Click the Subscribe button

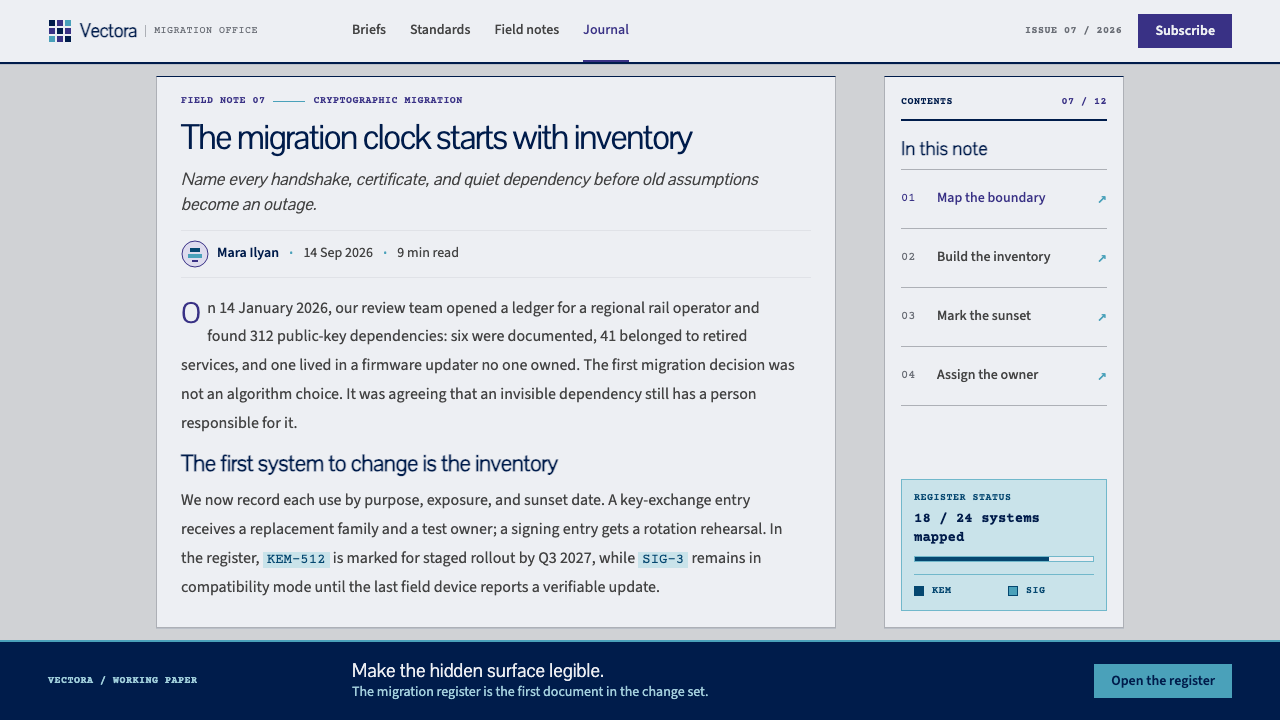1185,31
